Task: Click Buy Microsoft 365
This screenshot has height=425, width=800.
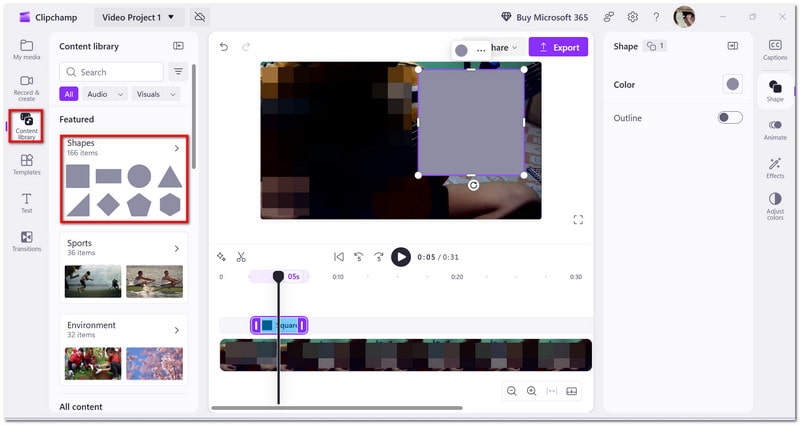Action: [x=544, y=17]
